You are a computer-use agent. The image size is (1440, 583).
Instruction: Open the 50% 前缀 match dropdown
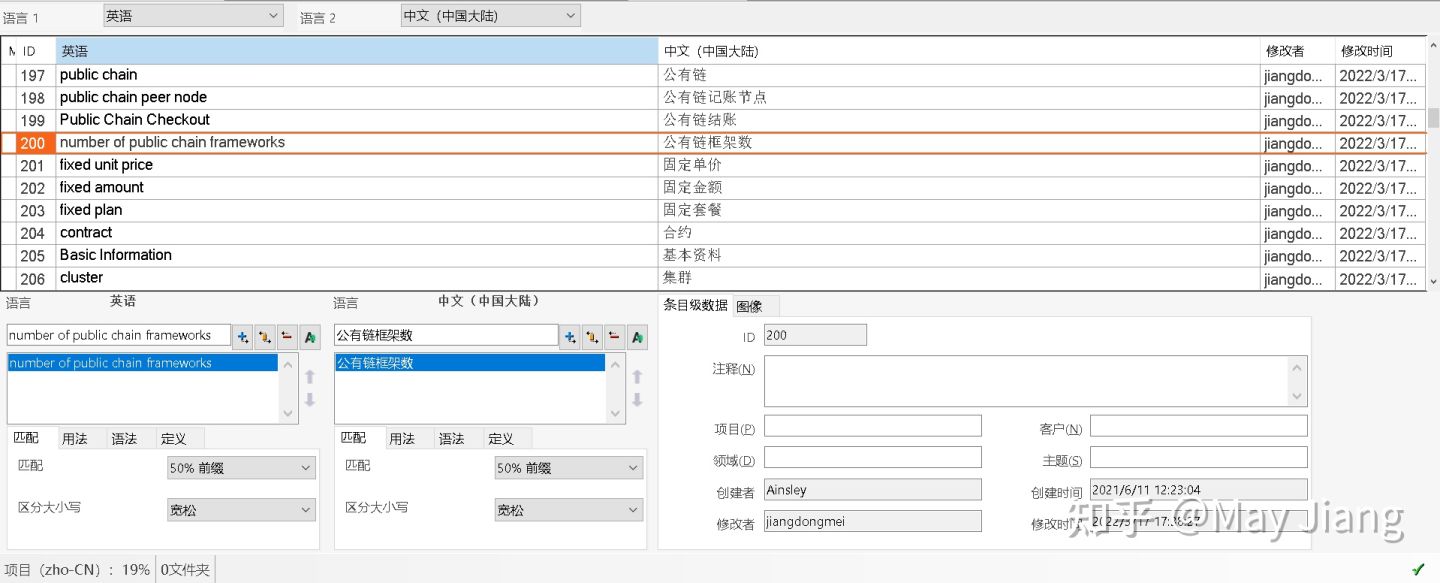point(240,467)
